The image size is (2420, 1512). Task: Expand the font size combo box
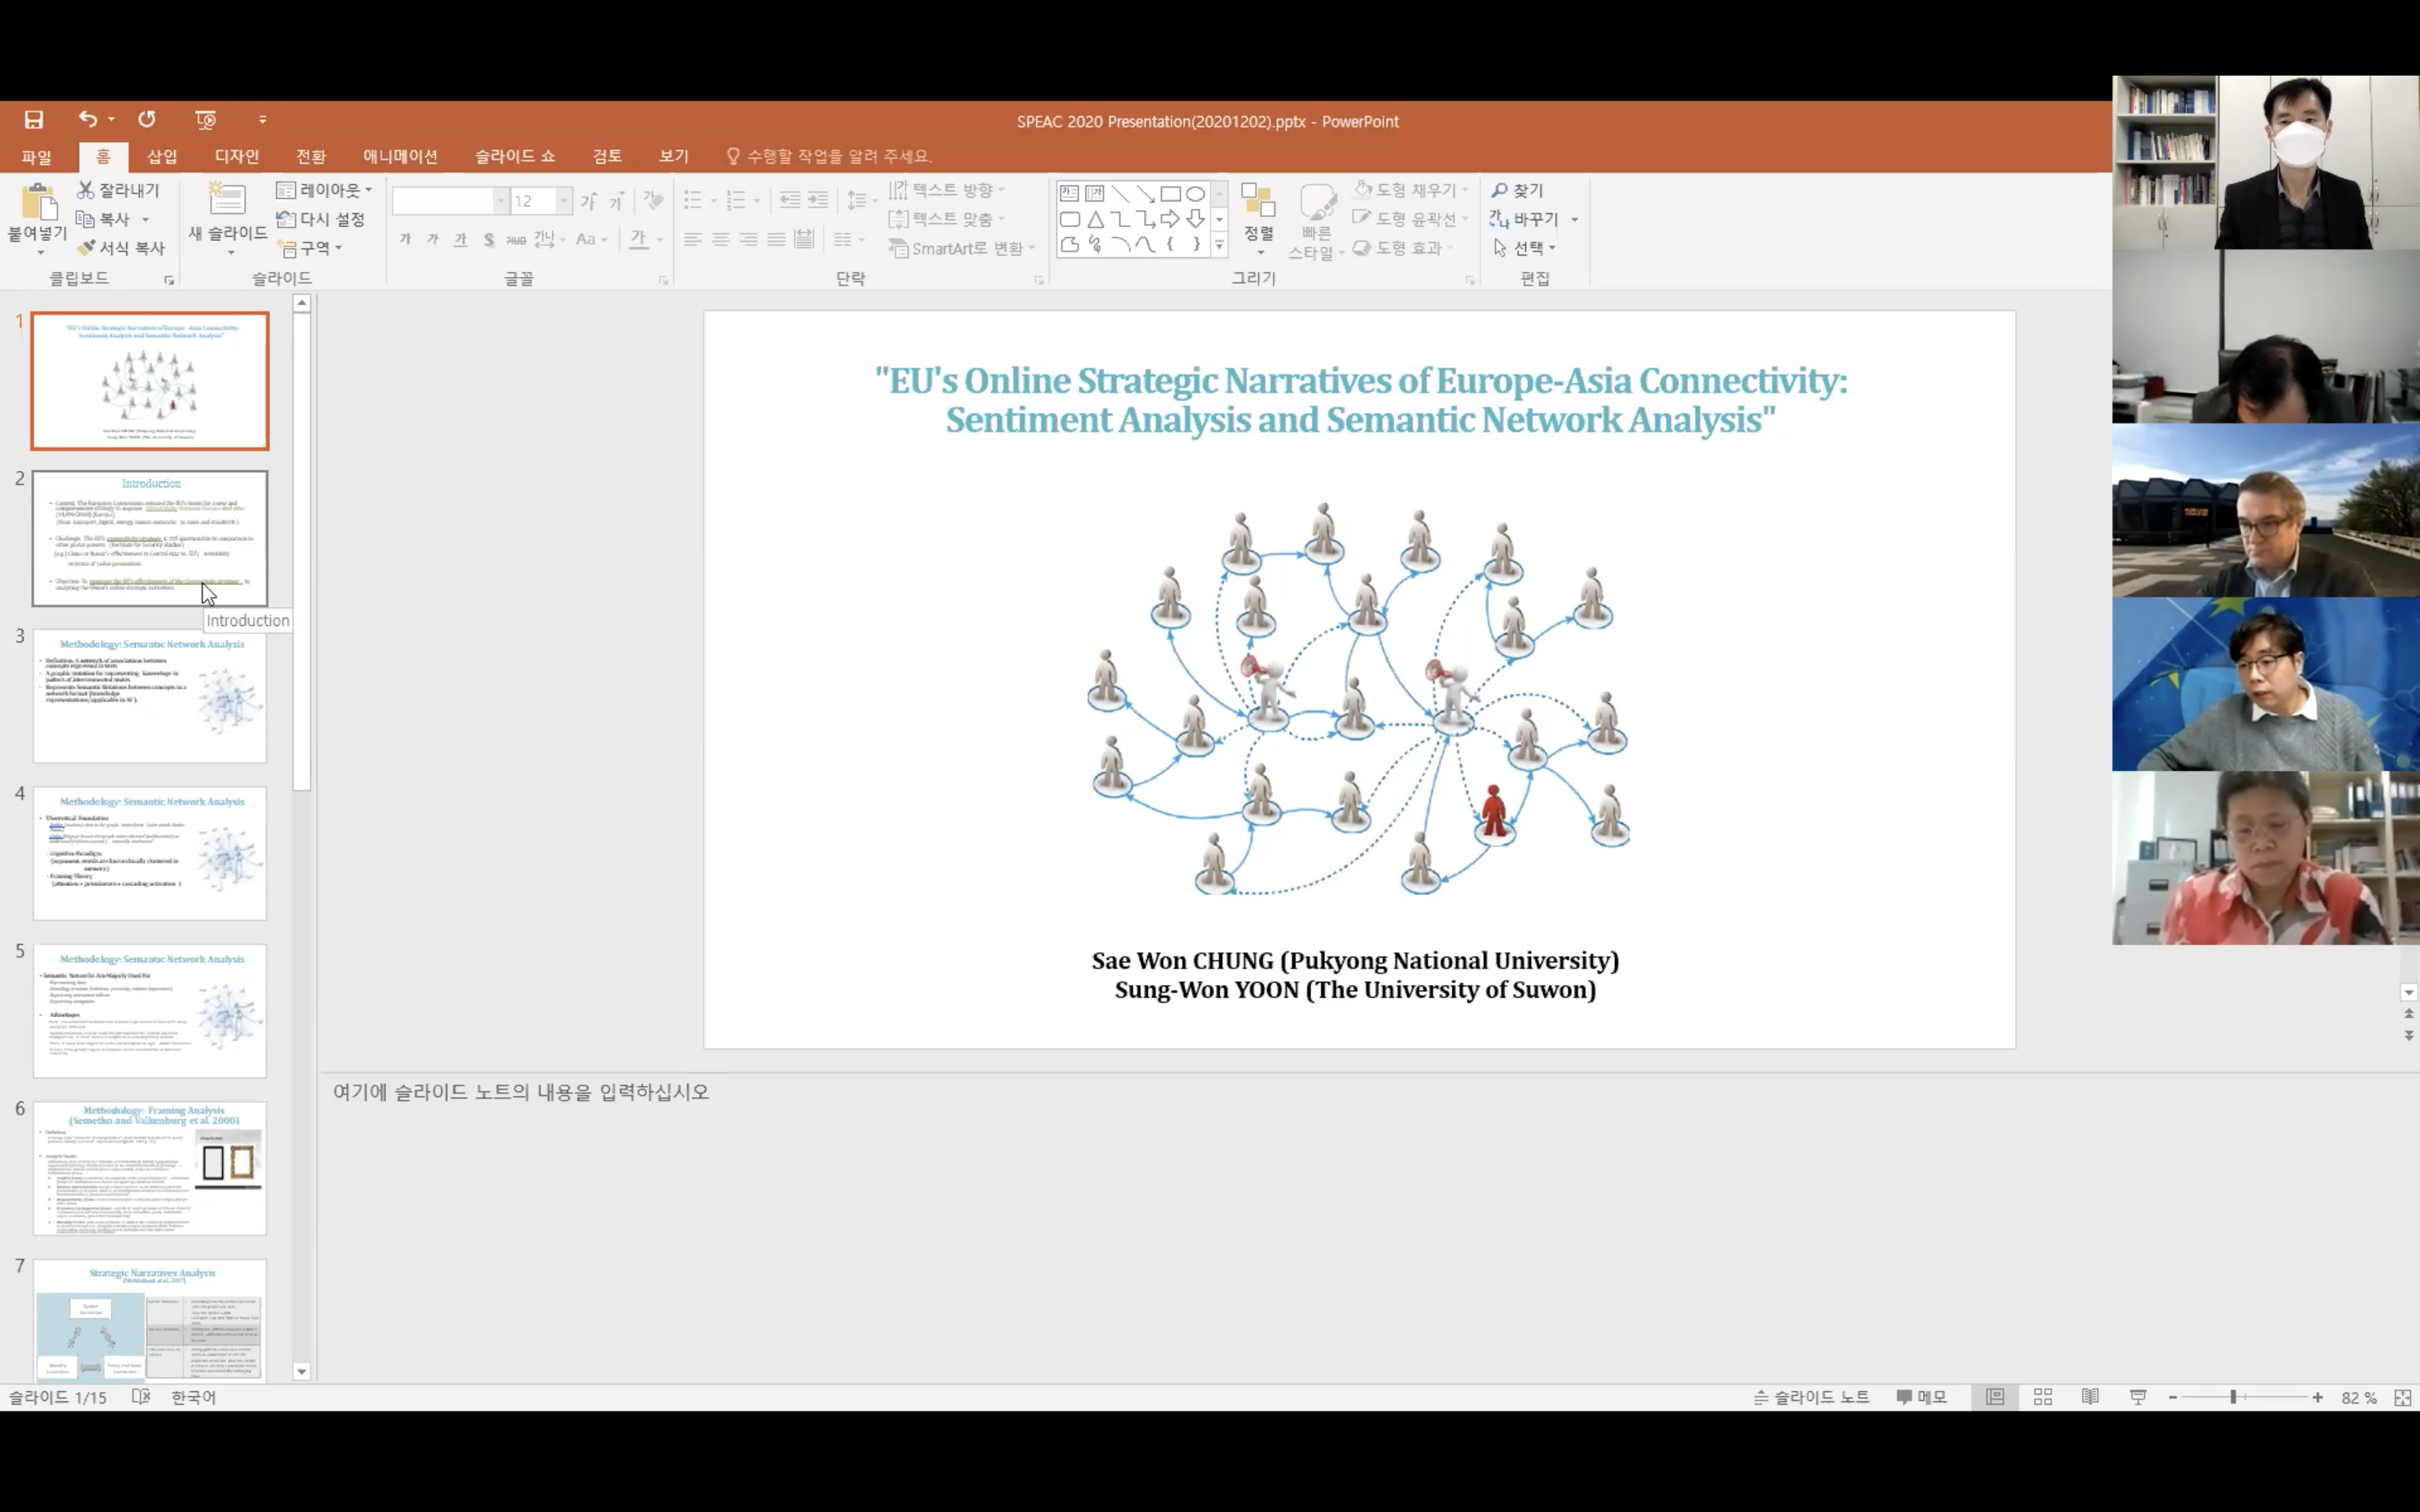point(564,201)
